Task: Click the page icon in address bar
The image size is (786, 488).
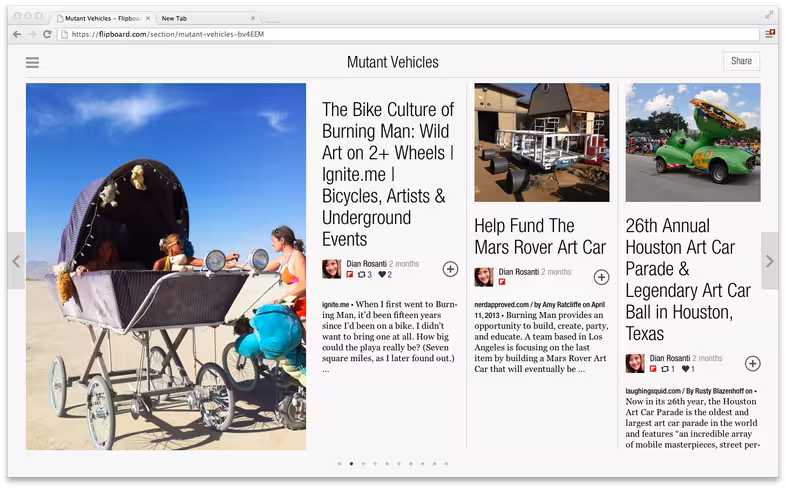Action: click(x=64, y=34)
